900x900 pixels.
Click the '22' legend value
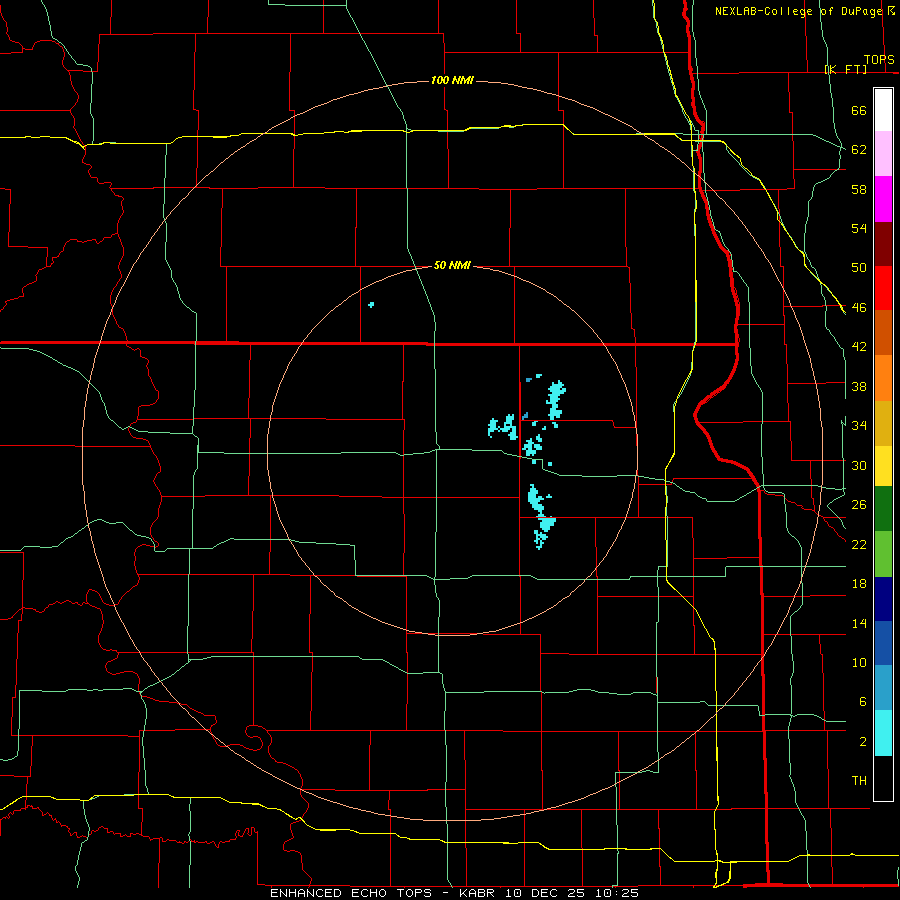click(x=859, y=544)
